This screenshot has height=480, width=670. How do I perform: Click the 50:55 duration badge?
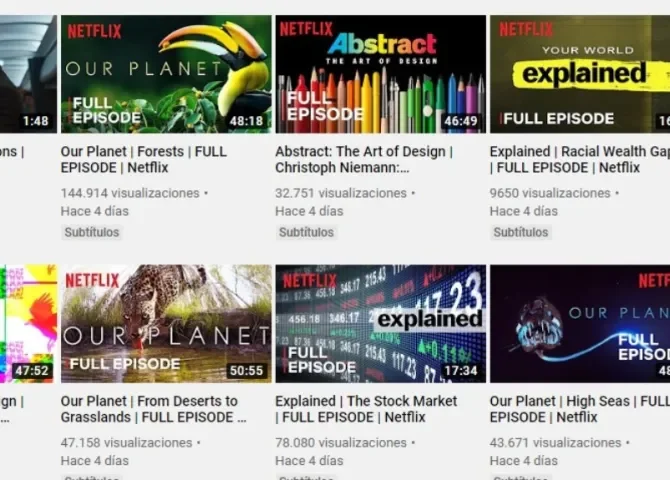(247, 370)
